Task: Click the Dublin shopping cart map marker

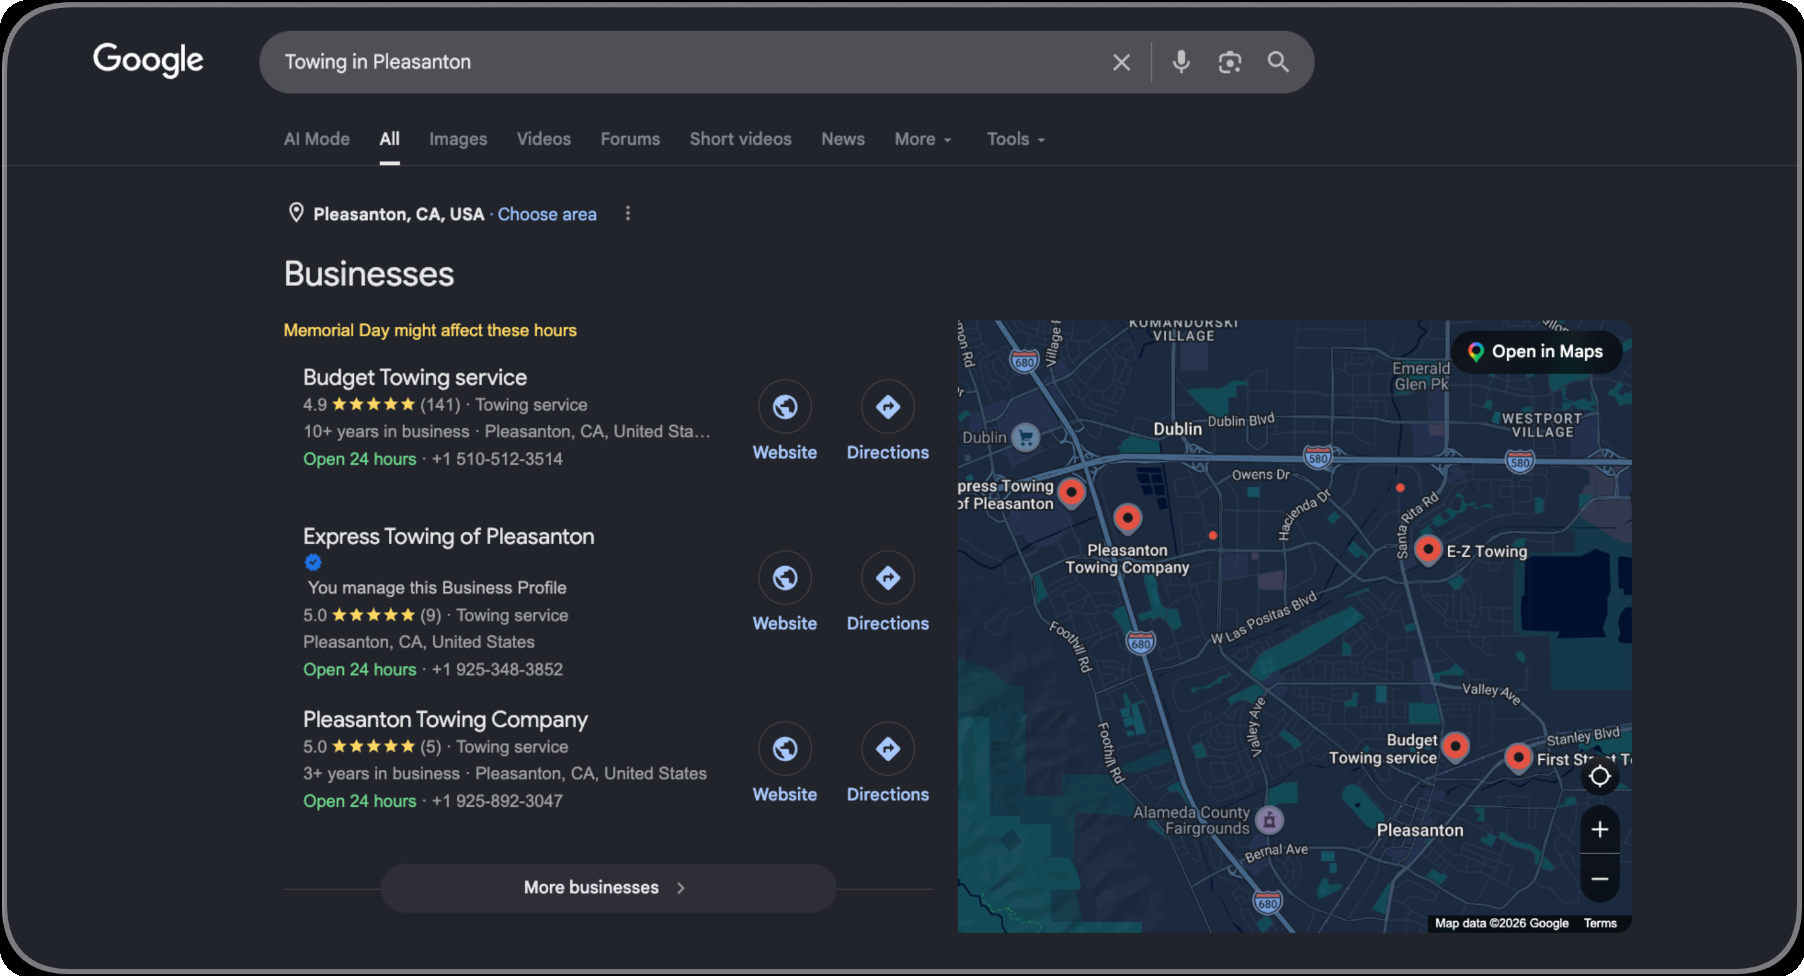Action: click(1025, 437)
